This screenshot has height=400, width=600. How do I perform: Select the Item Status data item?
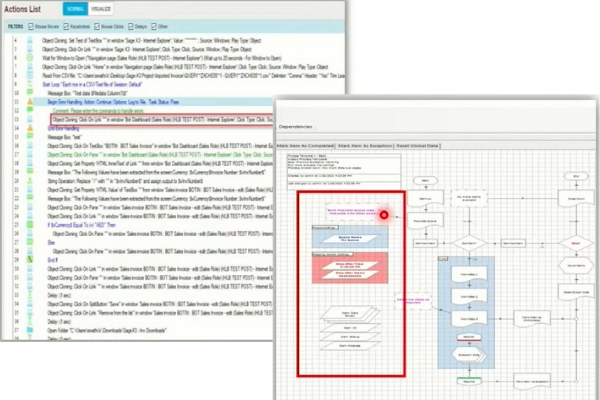coord(350,337)
